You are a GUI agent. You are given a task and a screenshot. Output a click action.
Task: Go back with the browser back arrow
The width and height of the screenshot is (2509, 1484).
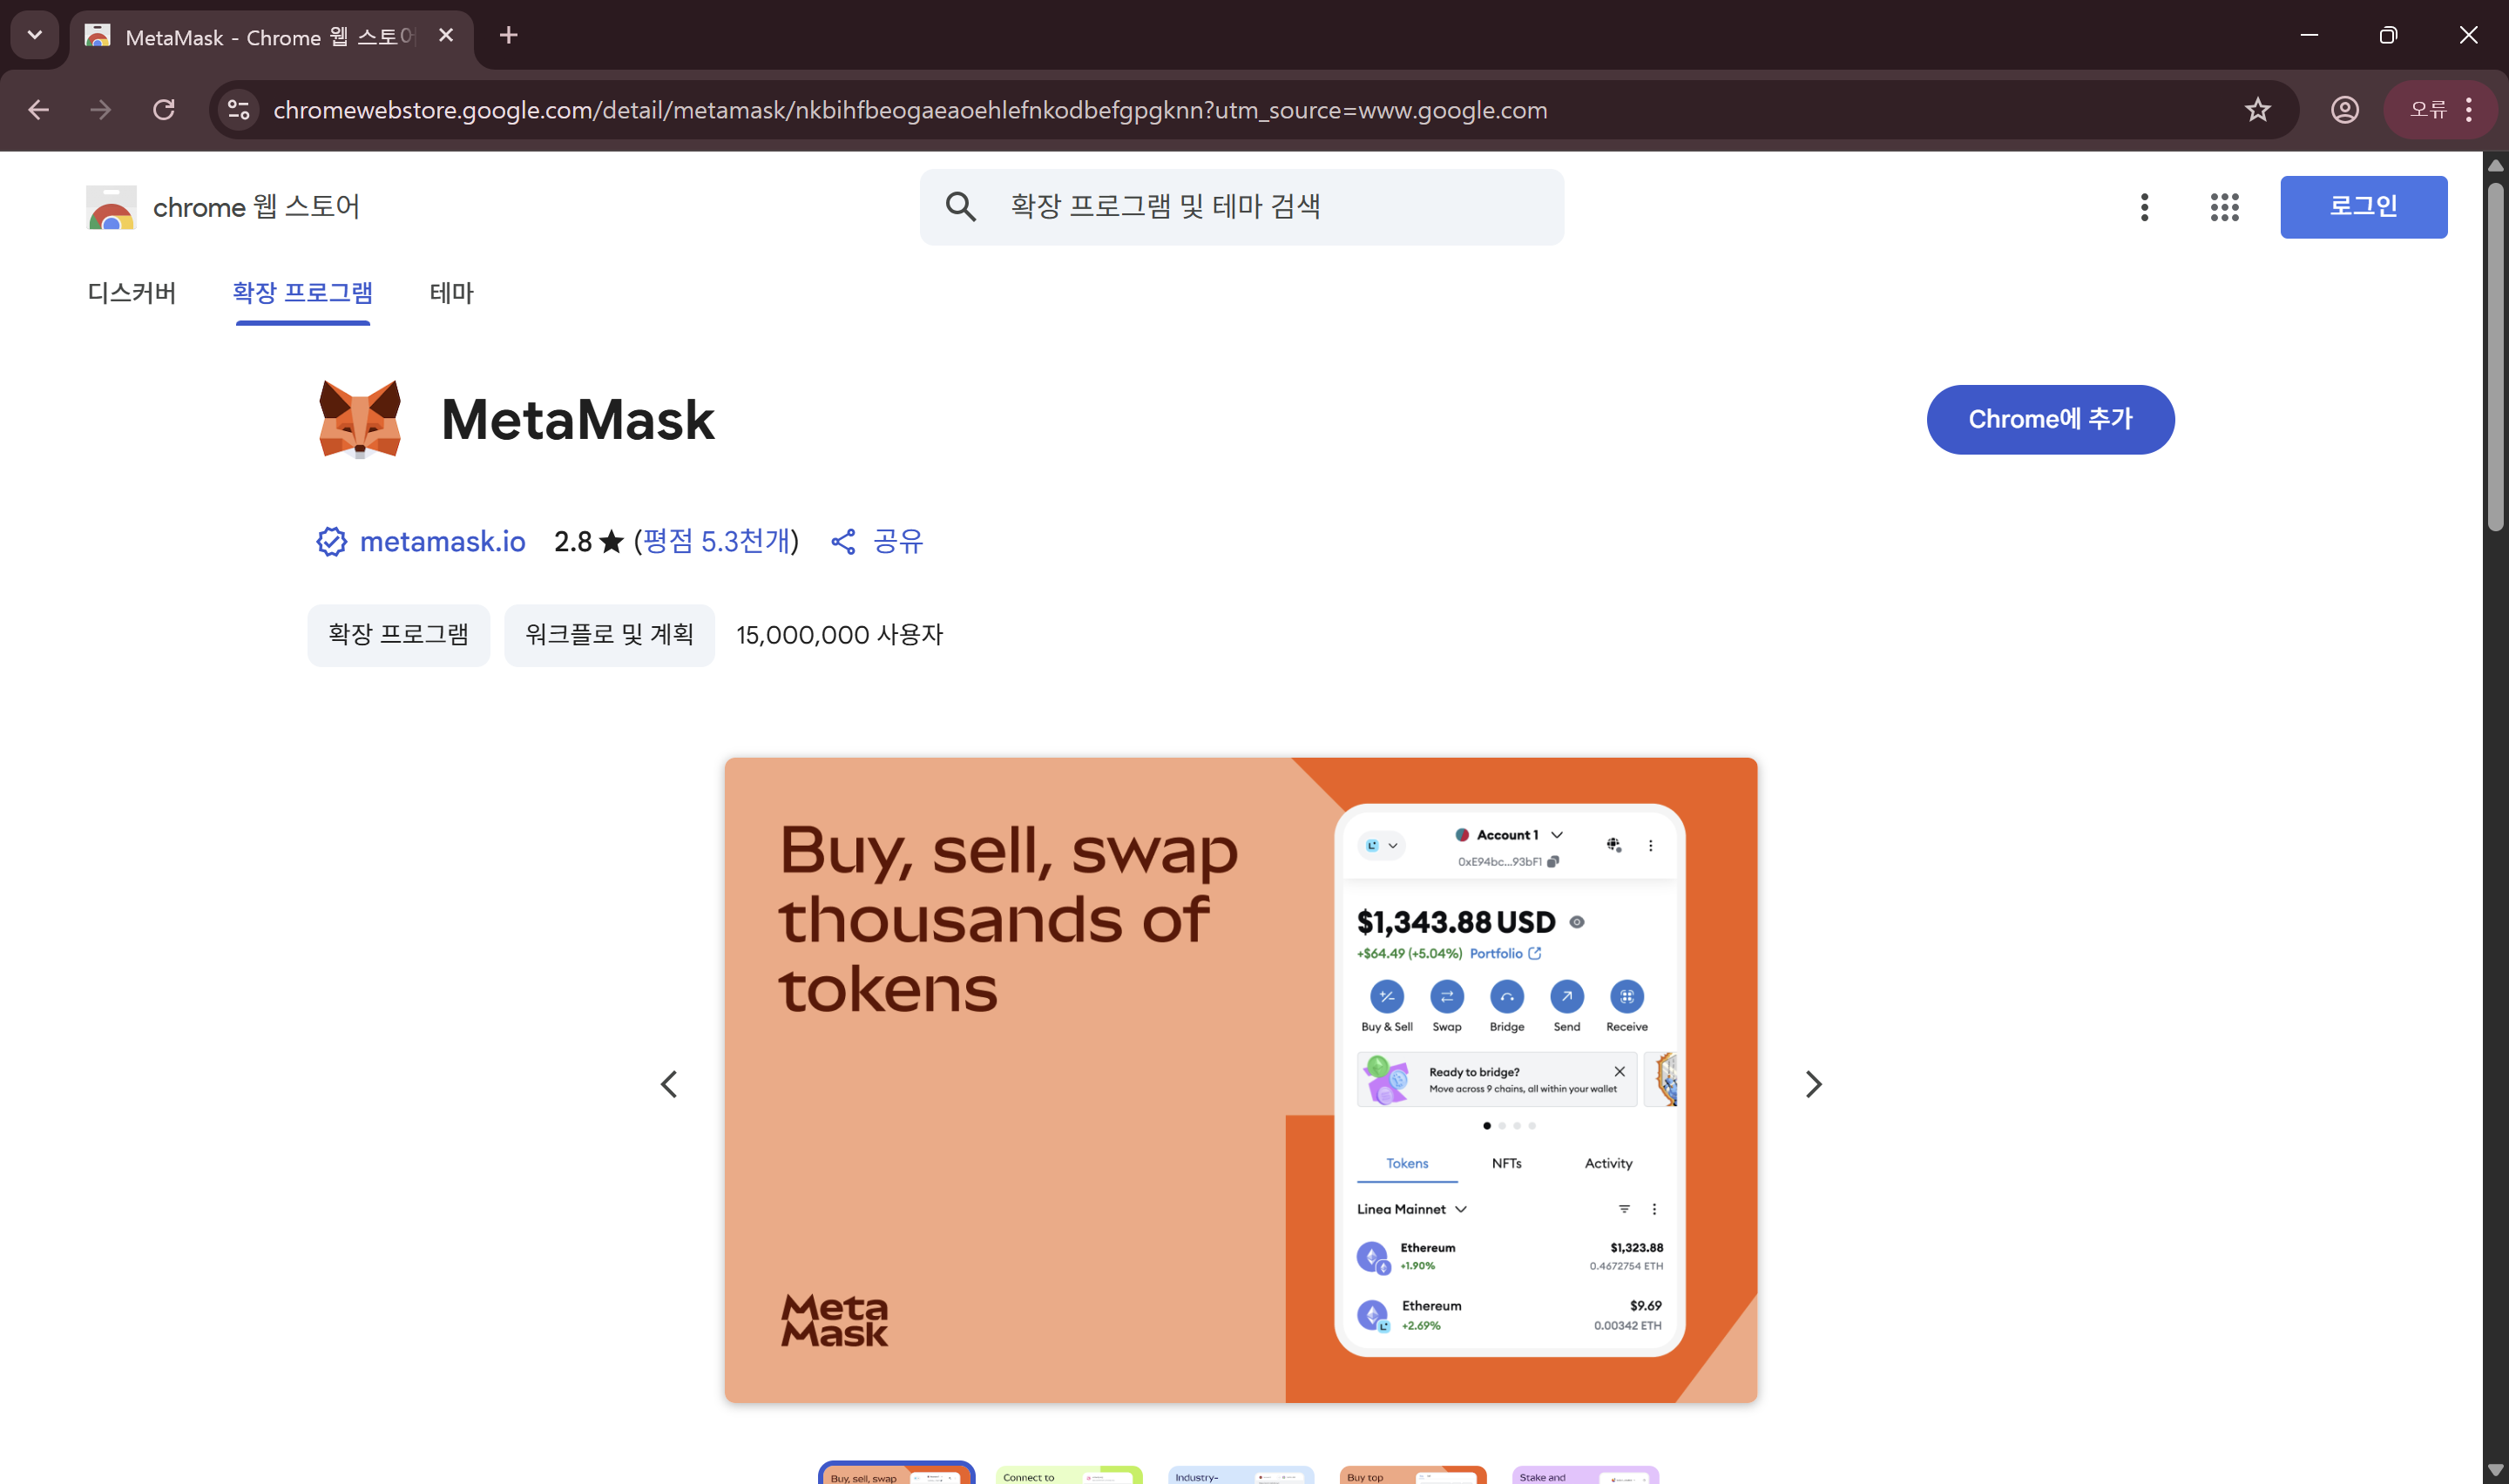(39, 110)
